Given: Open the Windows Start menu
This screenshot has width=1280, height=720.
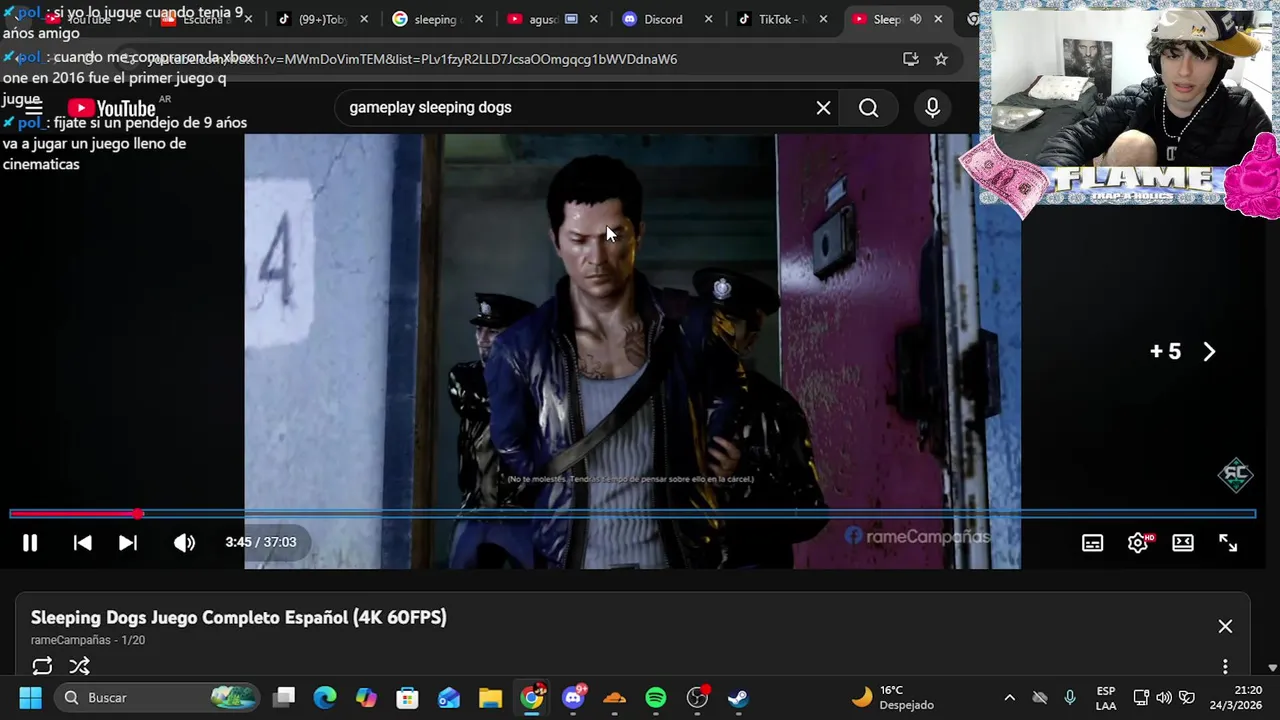Looking at the screenshot, I should point(30,697).
